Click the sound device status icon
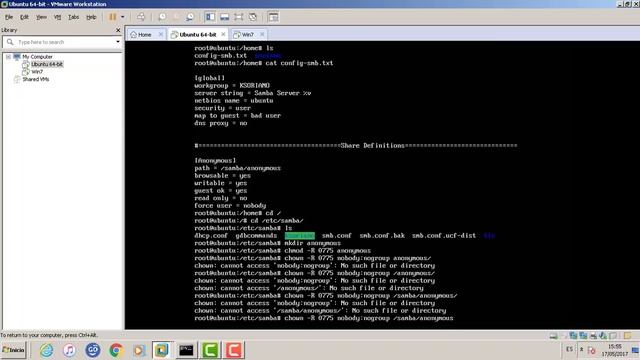640x360 pixels. 603,336
